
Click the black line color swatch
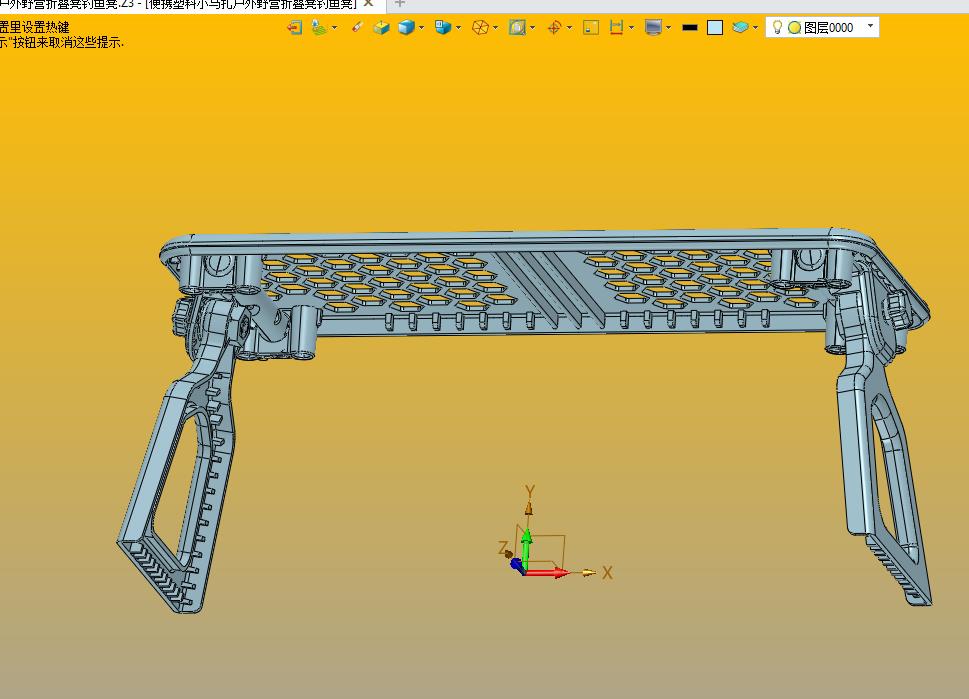690,28
